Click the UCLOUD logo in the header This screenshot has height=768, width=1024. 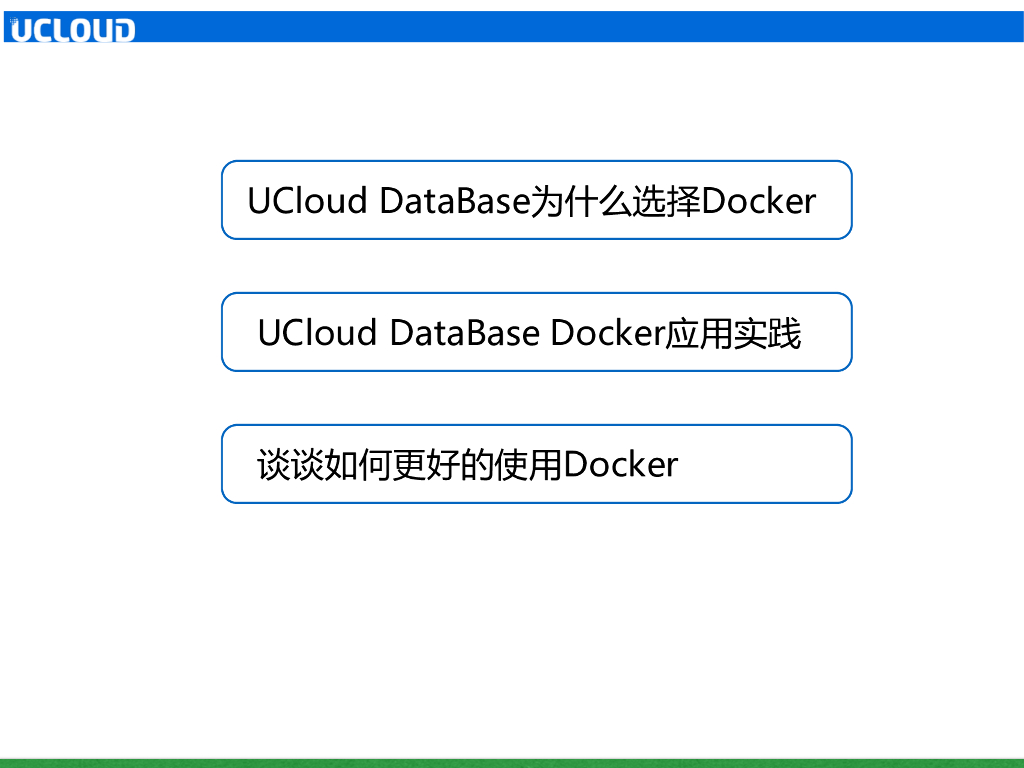pos(71,29)
